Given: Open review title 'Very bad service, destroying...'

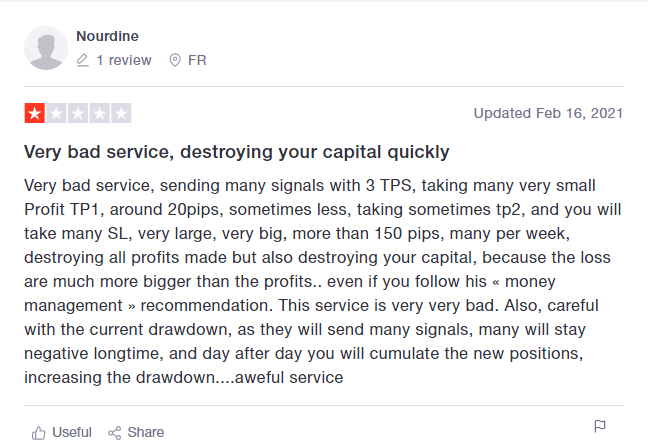Looking at the screenshot, I should coord(236,153).
